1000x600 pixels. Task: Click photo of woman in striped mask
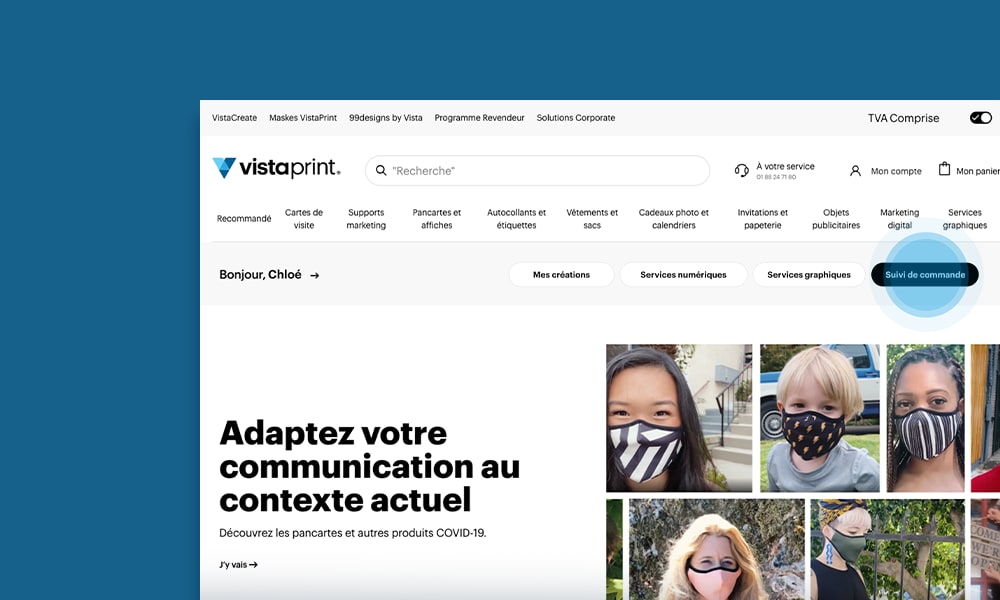point(679,418)
